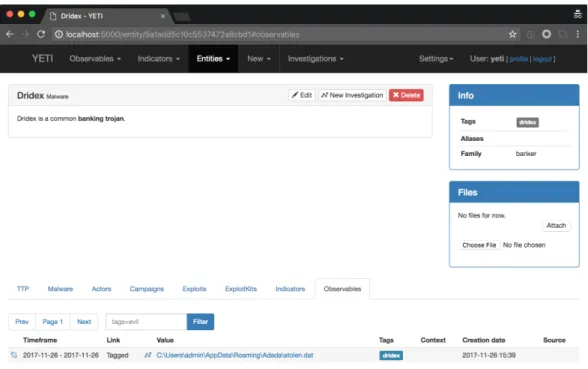This screenshot has height=369, width=588.
Task: Click the 'banker' family value
Action: (x=526, y=153)
